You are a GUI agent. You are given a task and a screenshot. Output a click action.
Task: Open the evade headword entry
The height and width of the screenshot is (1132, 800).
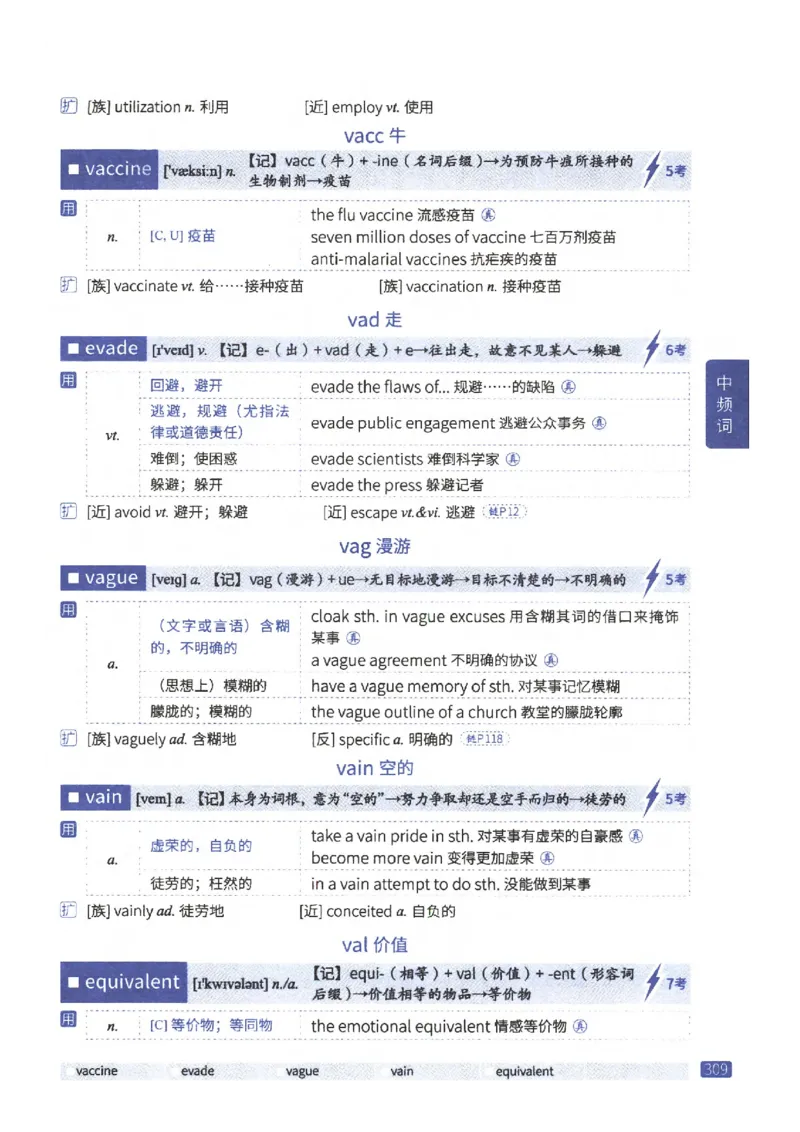pos(101,349)
